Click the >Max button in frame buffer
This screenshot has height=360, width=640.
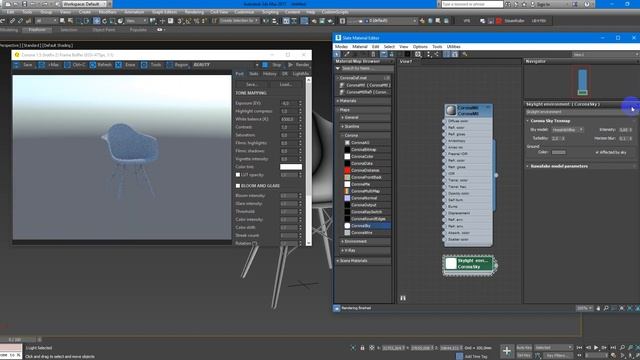pos(49,65)
